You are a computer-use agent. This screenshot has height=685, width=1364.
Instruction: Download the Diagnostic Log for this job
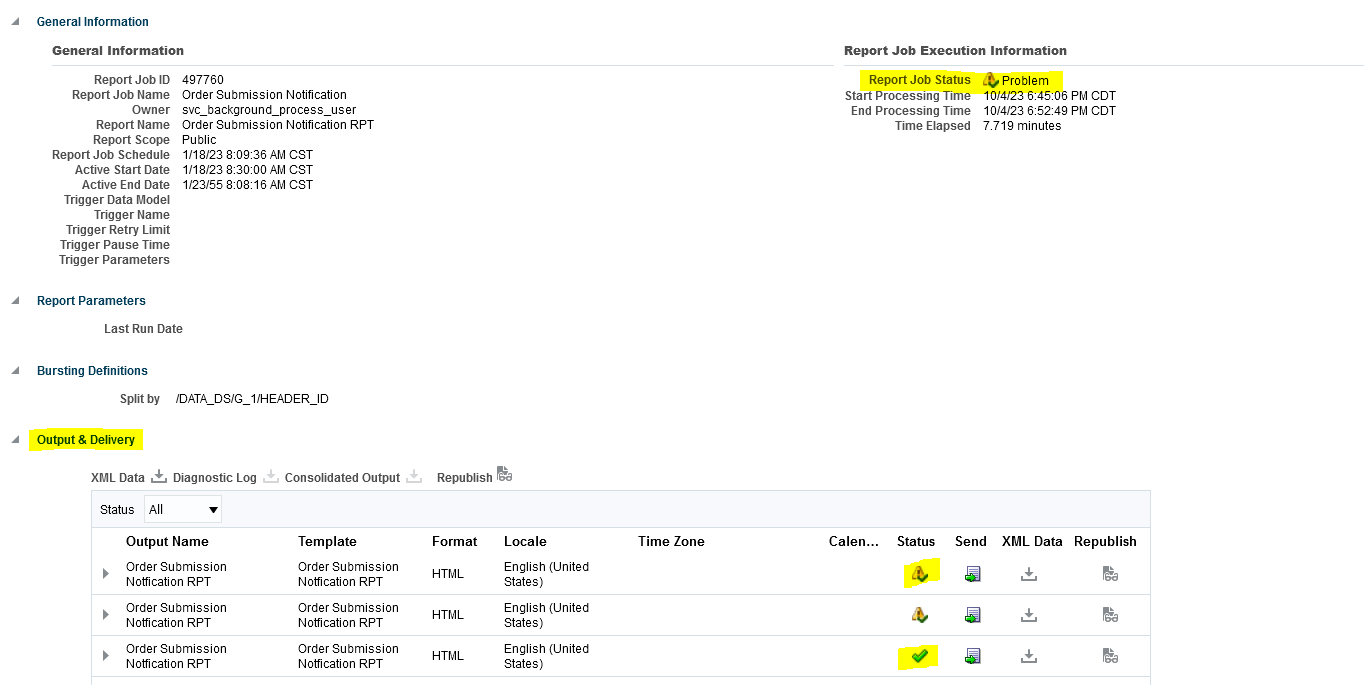click(270, 476)
